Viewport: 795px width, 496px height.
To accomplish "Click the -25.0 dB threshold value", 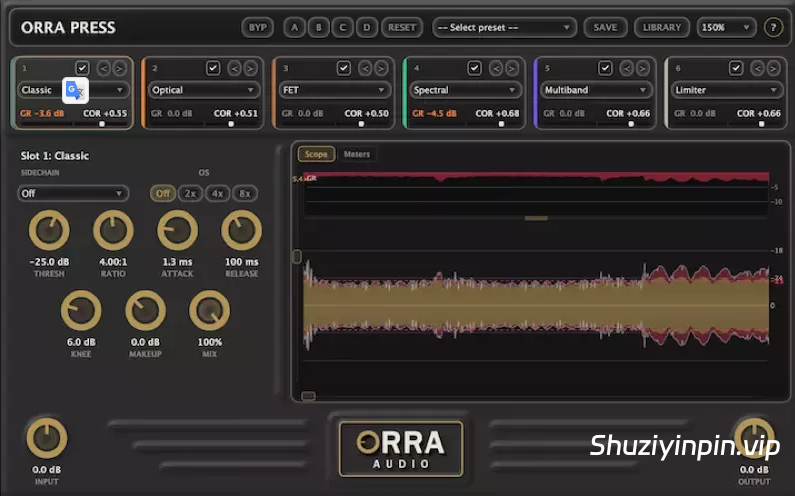I will pyautogui.click(x=49, y=262).
